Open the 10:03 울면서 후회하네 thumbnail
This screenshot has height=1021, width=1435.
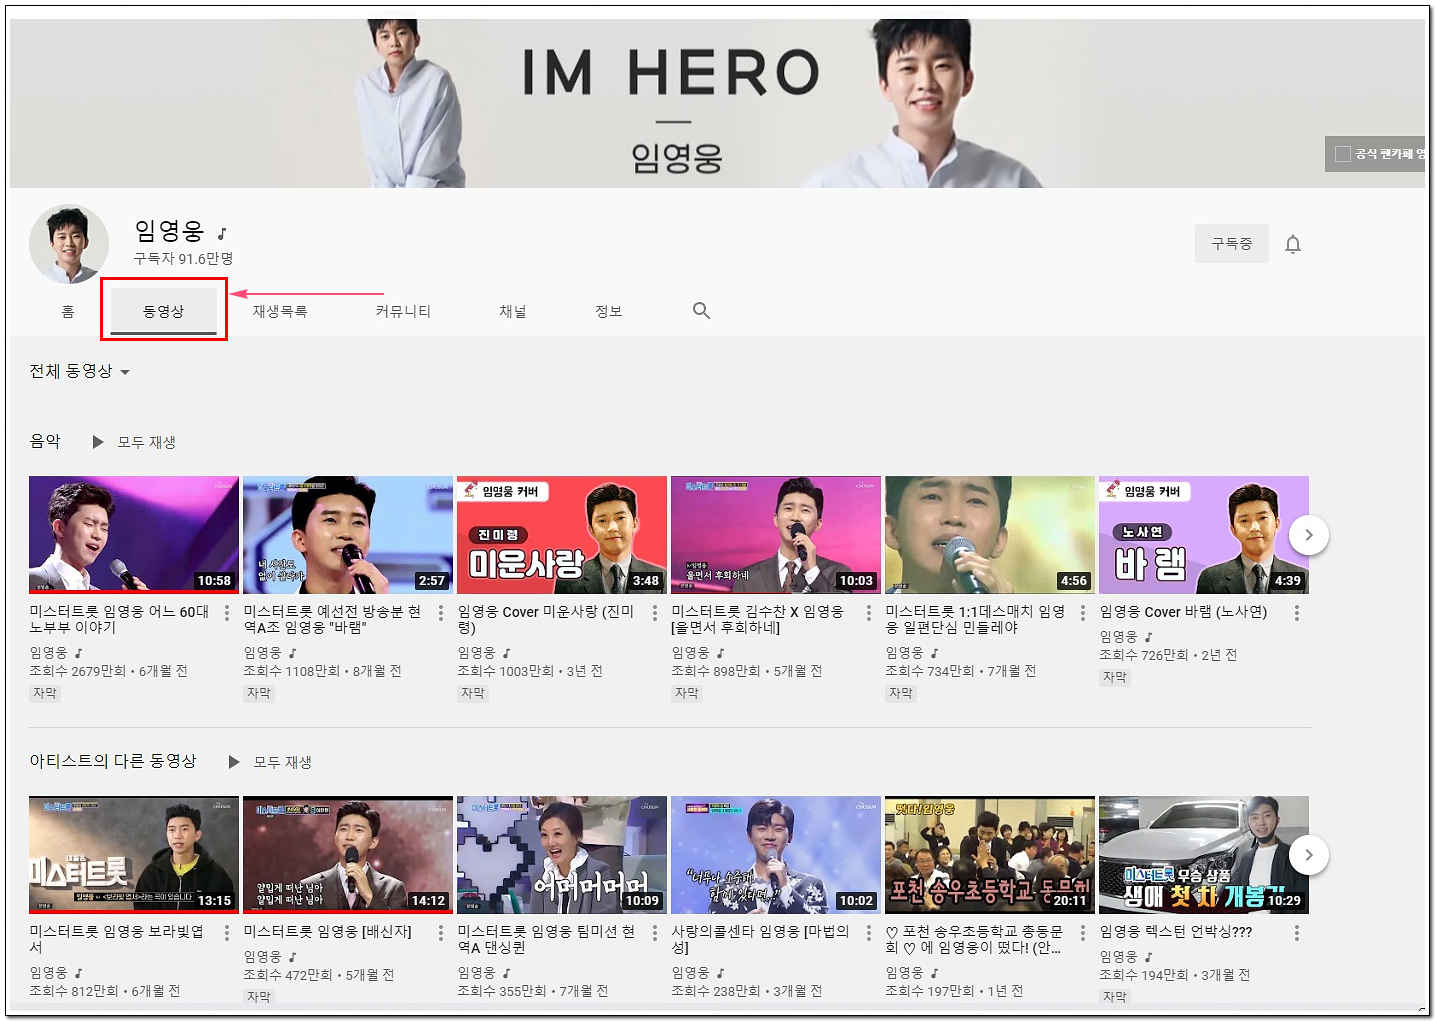click(x=776, y=535)
